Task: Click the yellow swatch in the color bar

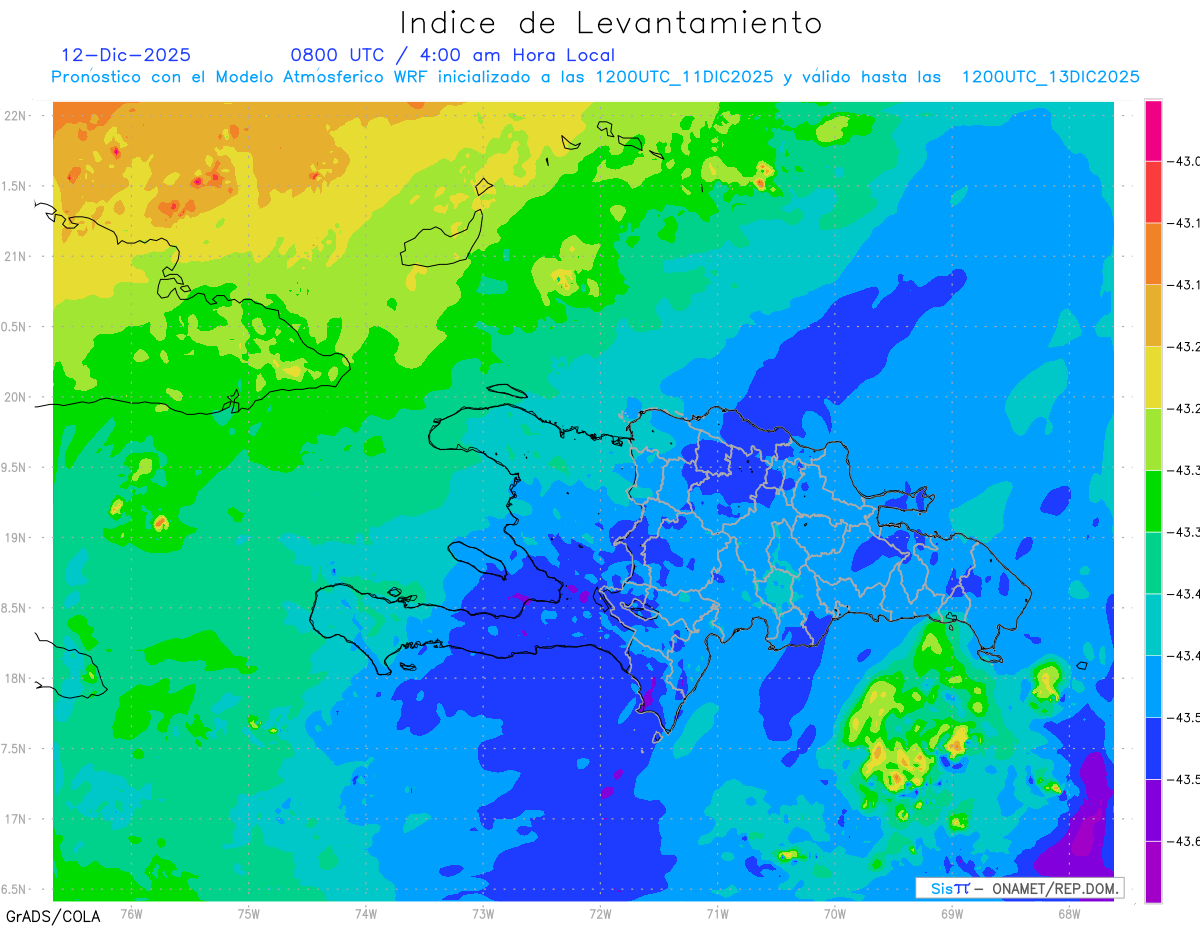Action: (1153, 377)
